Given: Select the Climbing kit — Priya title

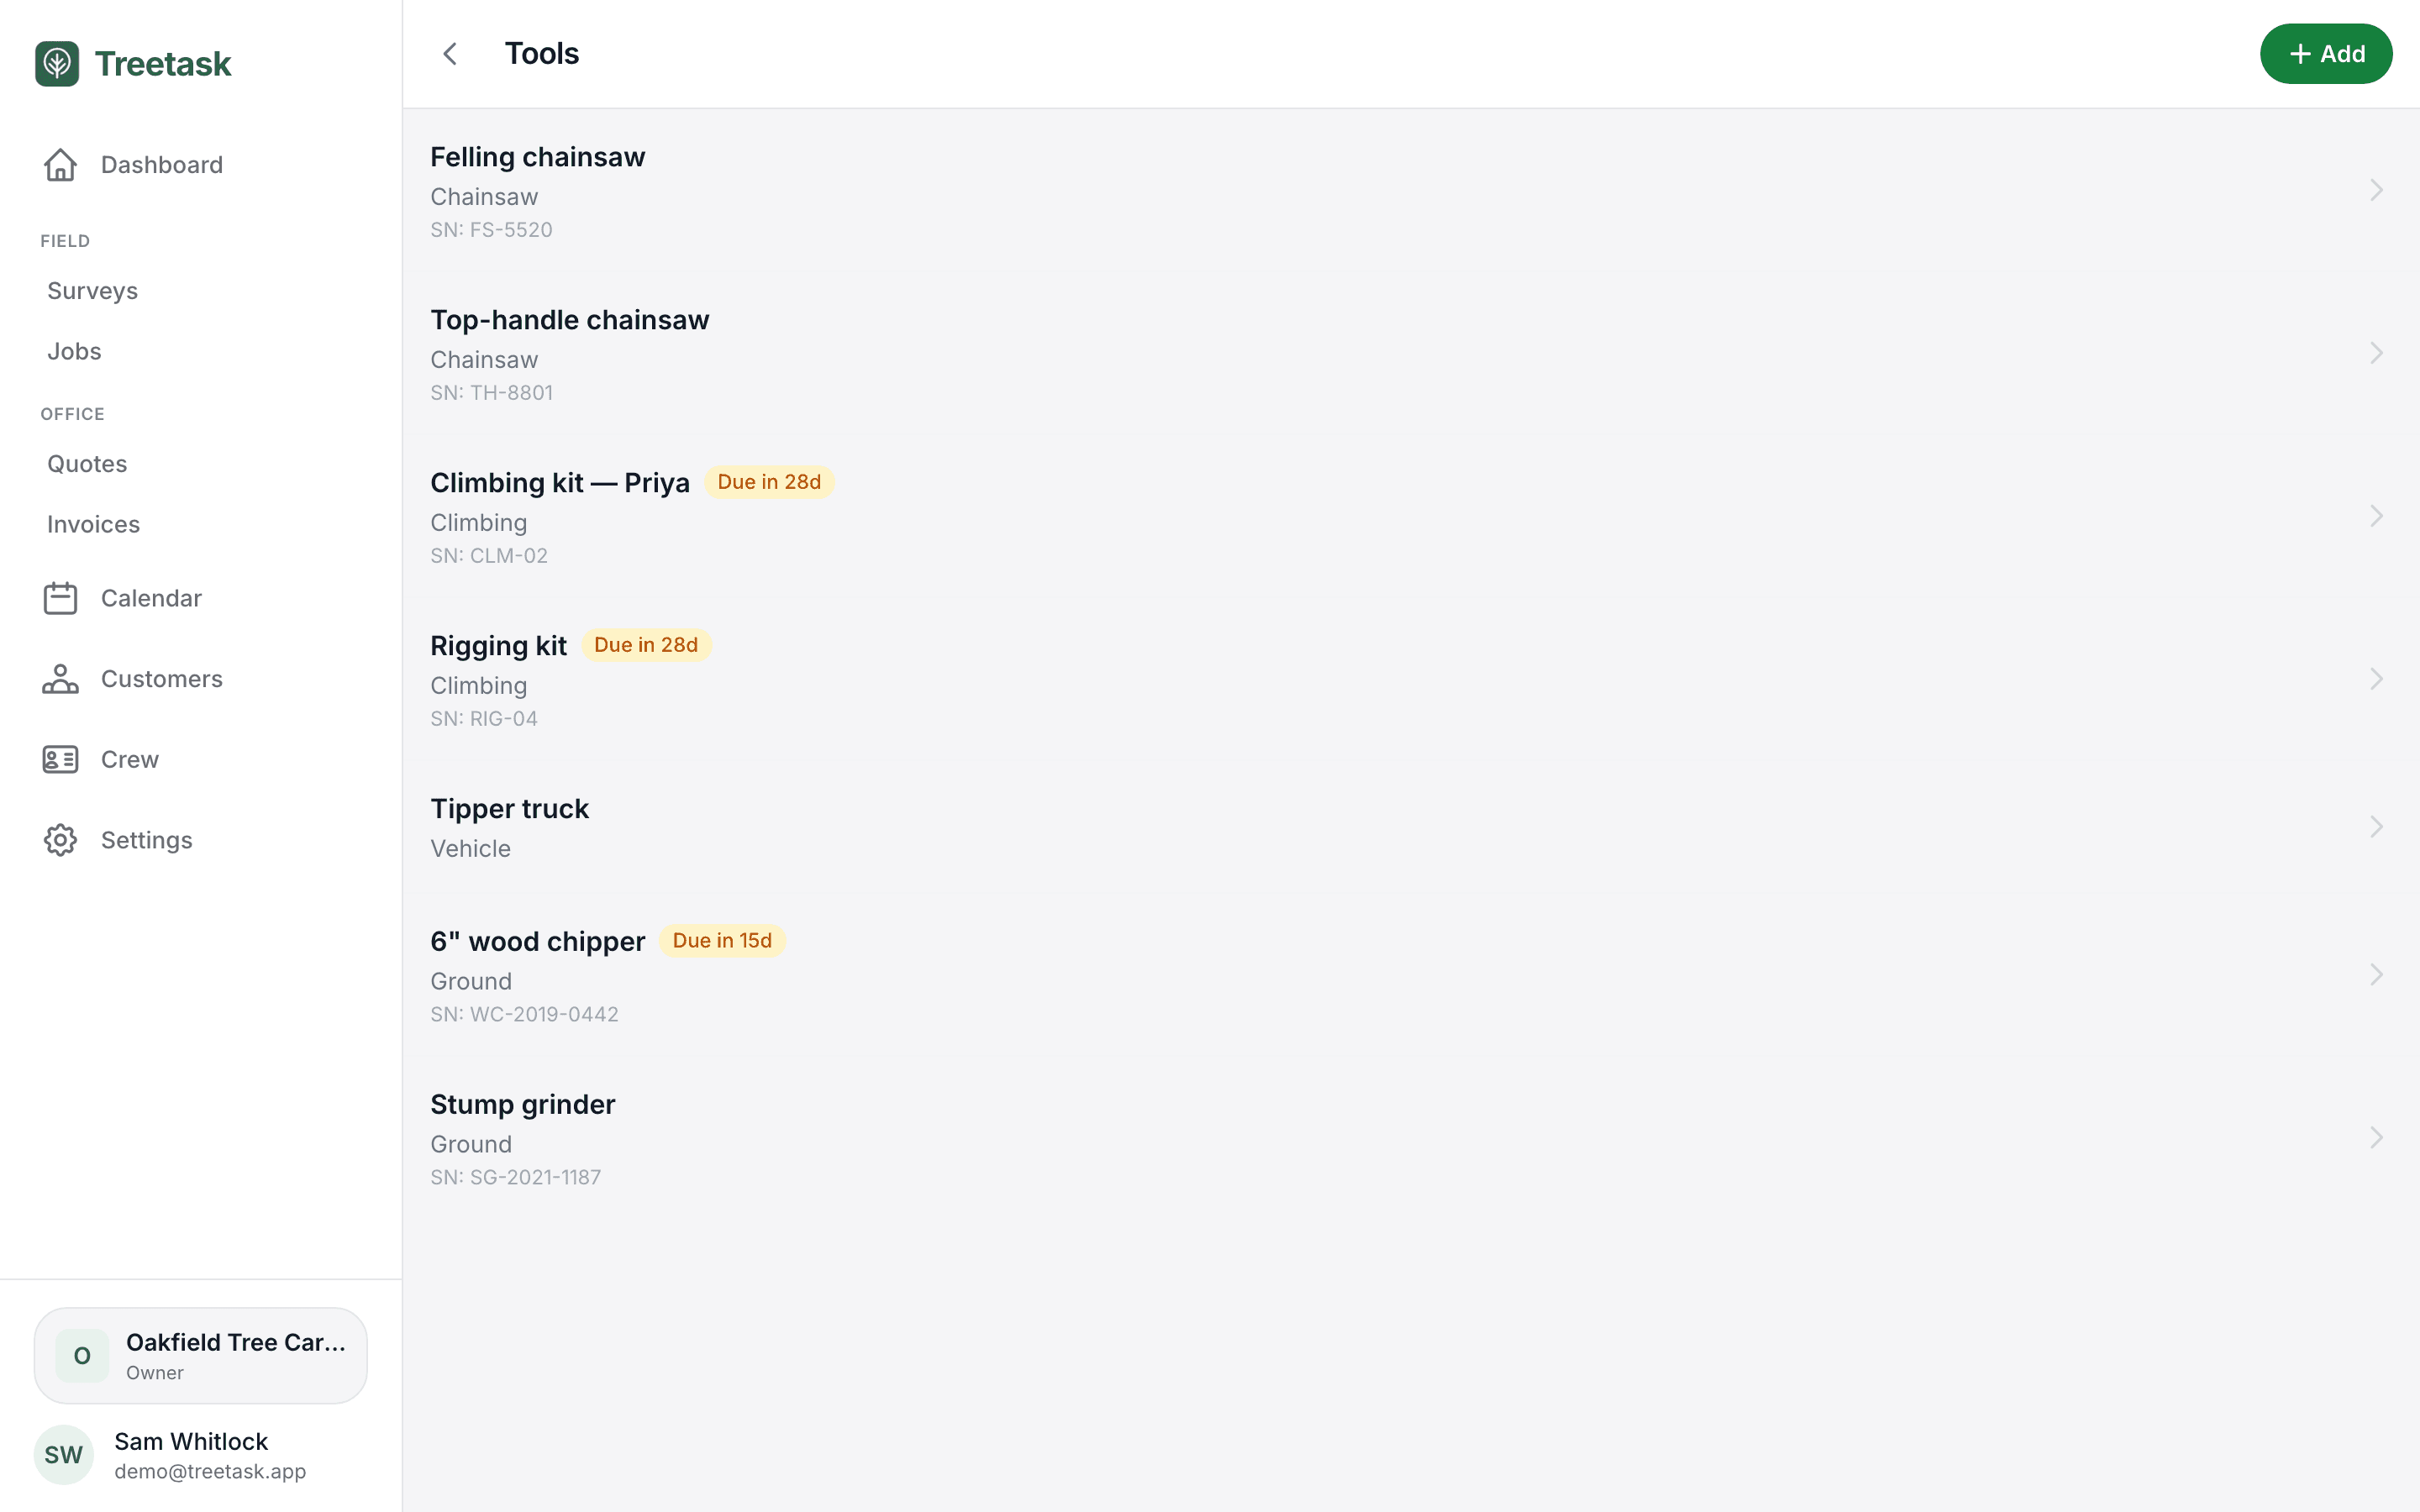Looking at the screenshot, I should point(559,483).
